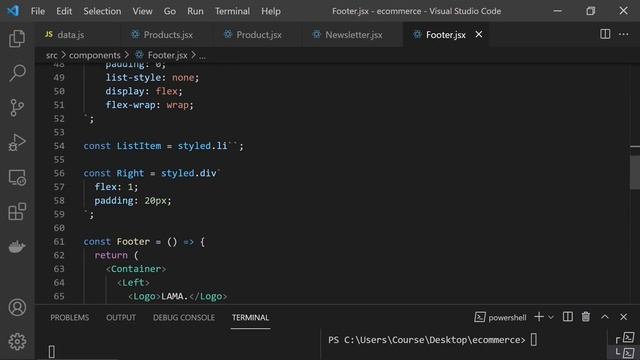Close the Footer.jsx tab
This screenshot has width=640, height=360.
[x=479, y=35]
